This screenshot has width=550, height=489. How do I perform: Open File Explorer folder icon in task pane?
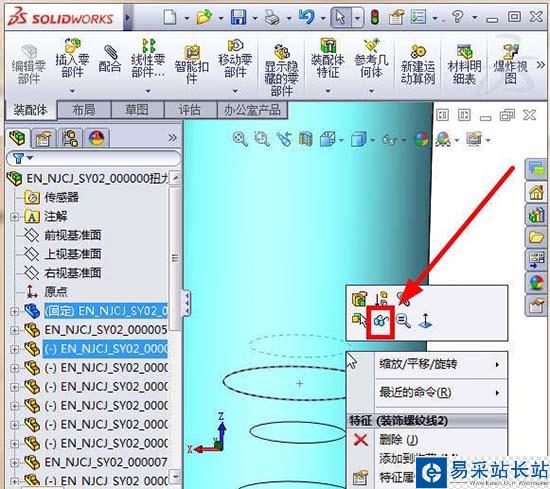coord(537,237)
